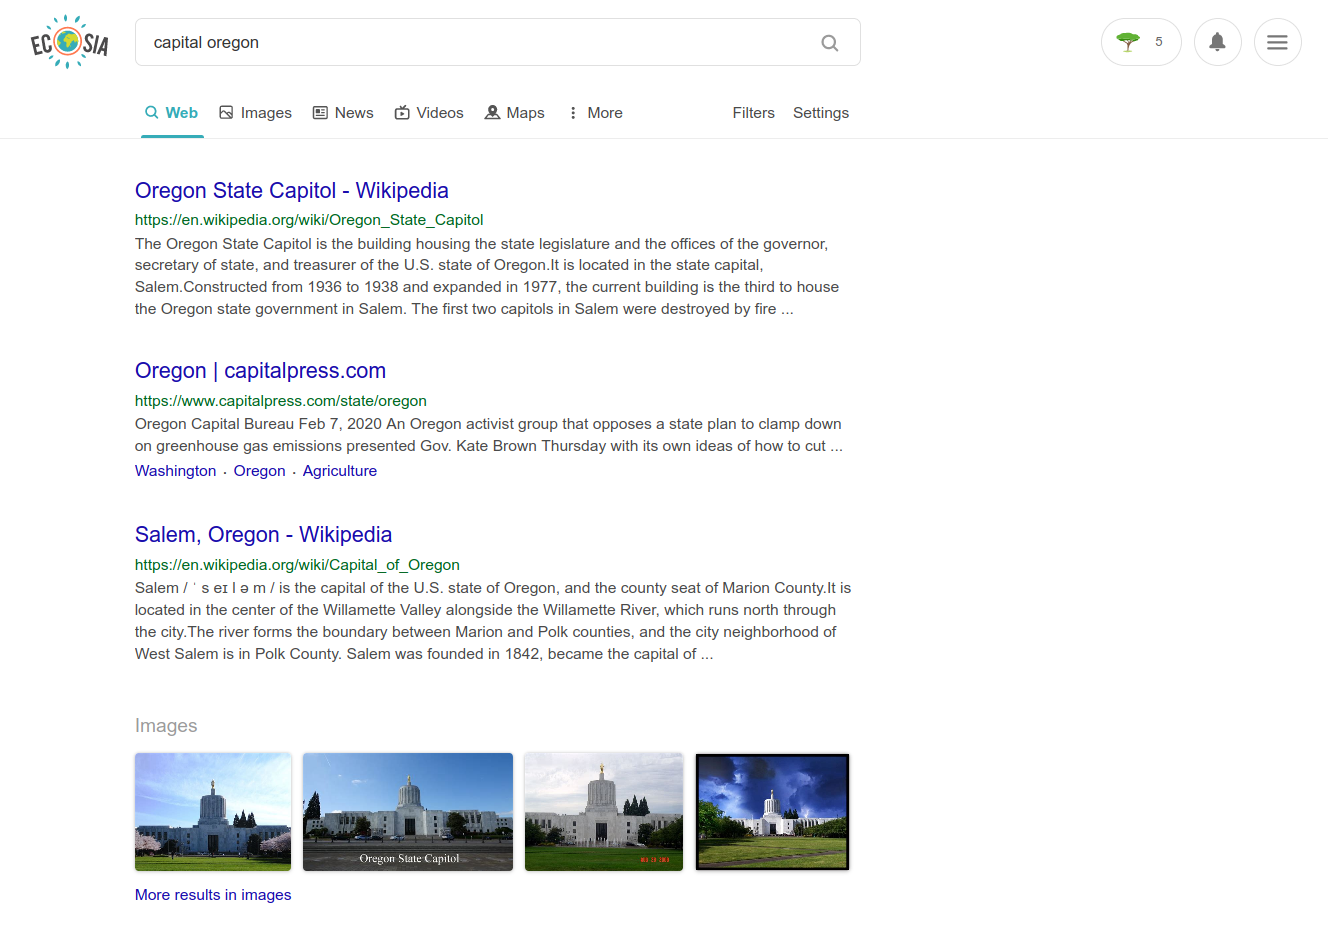Follow the Oregon sublink under capitalpress
1328x933 pixels.
(x=260, y=471)
